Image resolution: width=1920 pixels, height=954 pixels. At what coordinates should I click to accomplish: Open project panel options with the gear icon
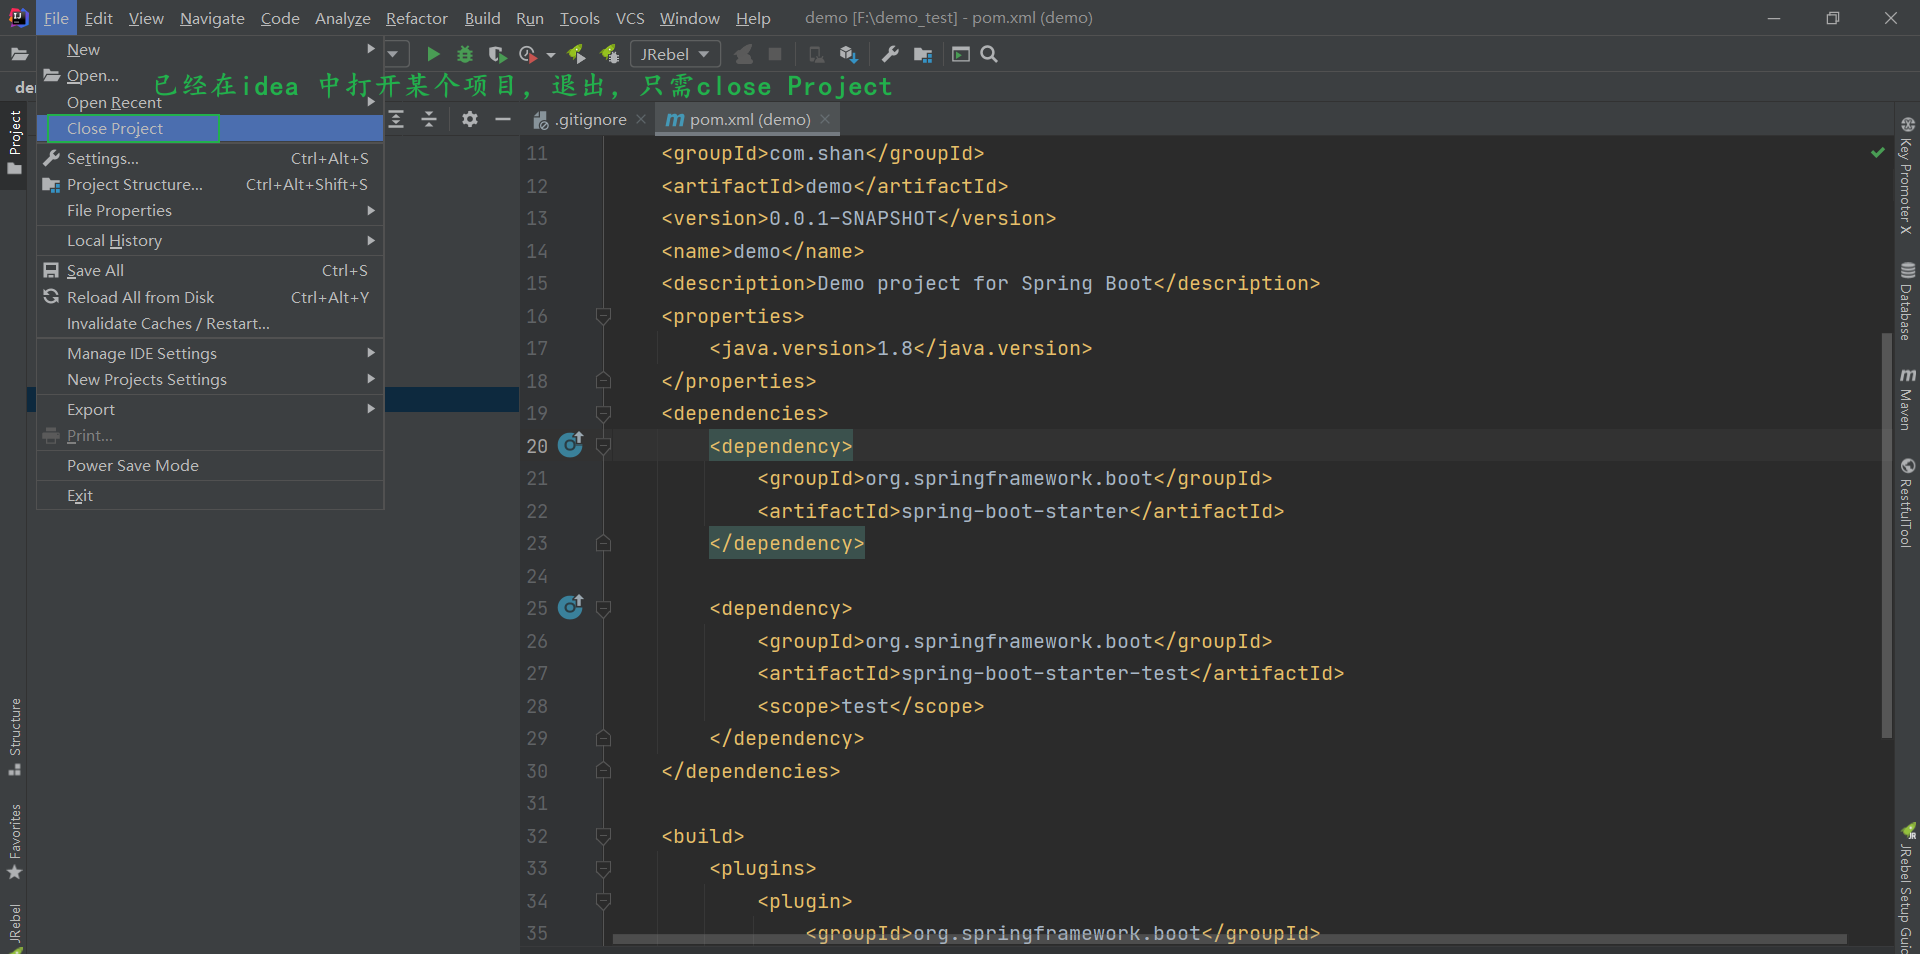470,119
